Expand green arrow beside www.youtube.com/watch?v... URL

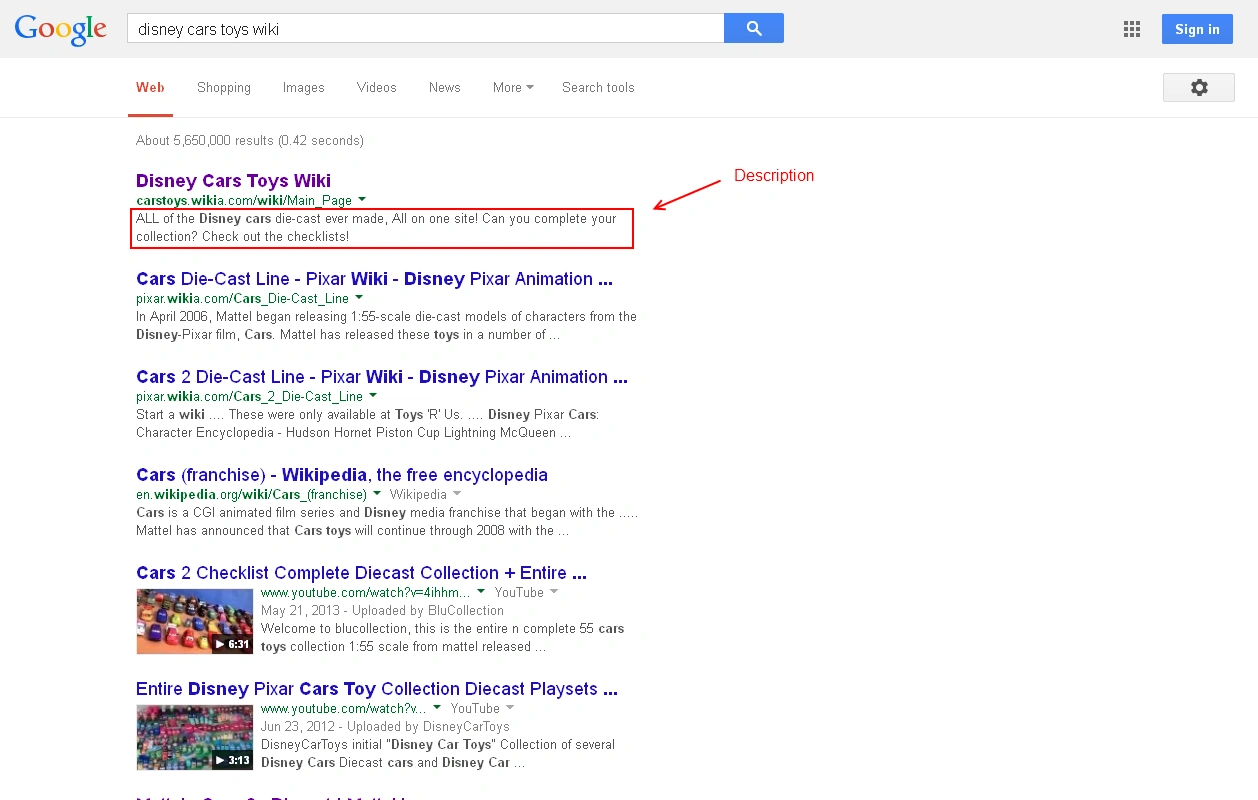437,707
